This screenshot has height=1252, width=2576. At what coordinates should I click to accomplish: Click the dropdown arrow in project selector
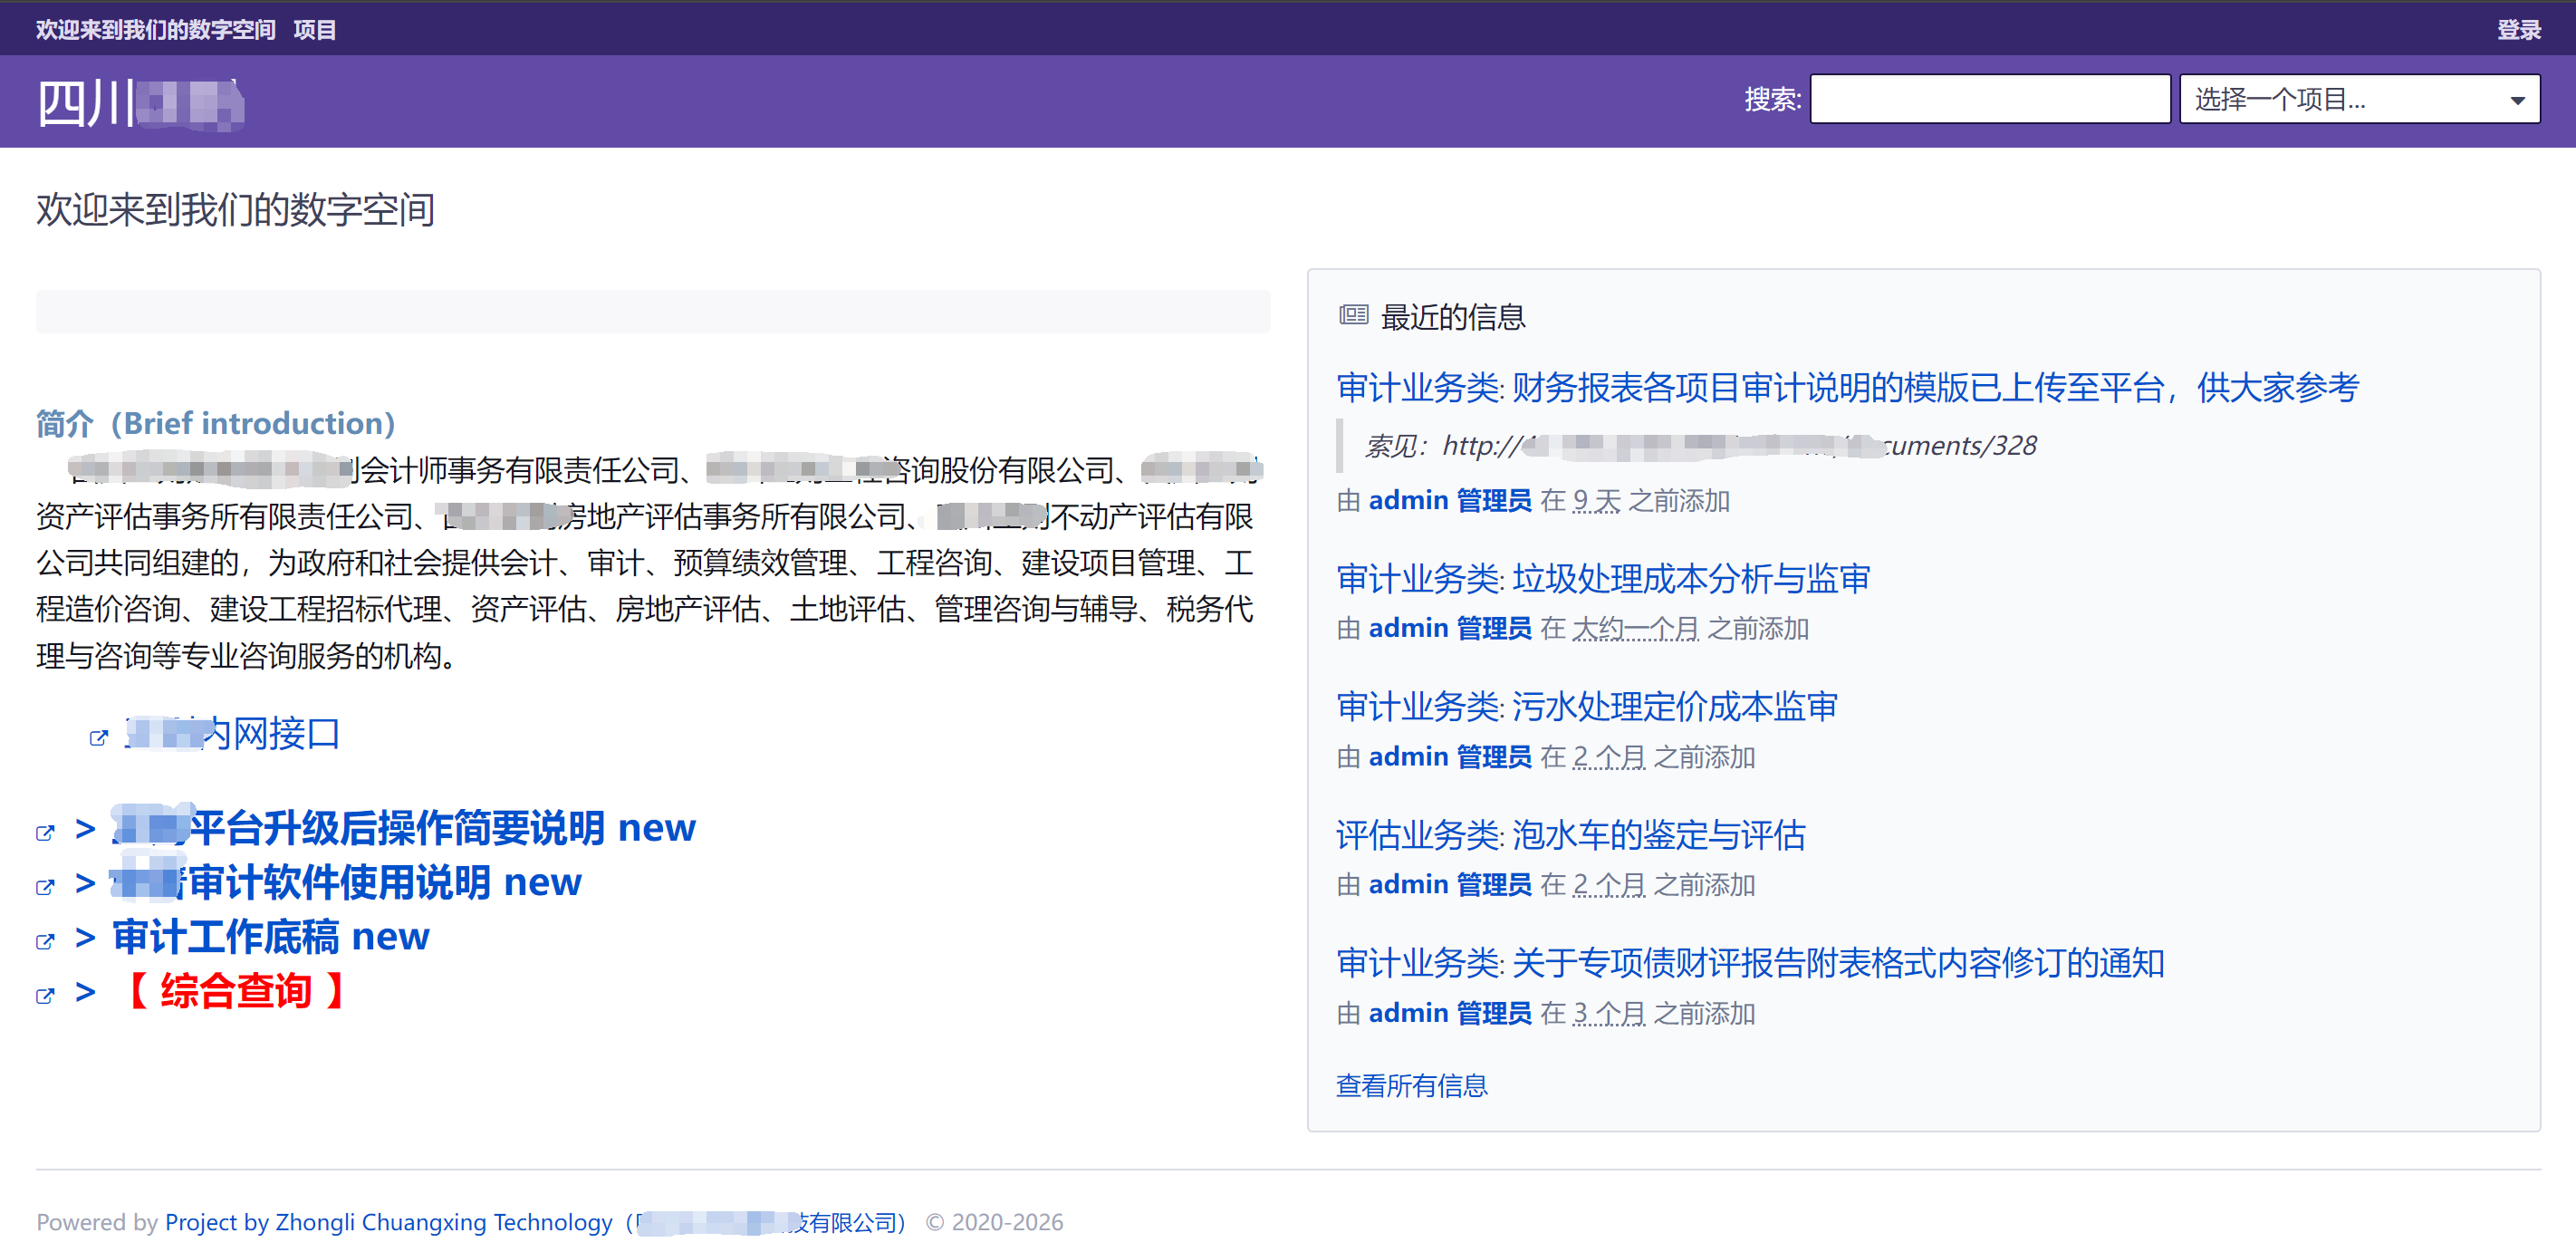[2517, 100]
